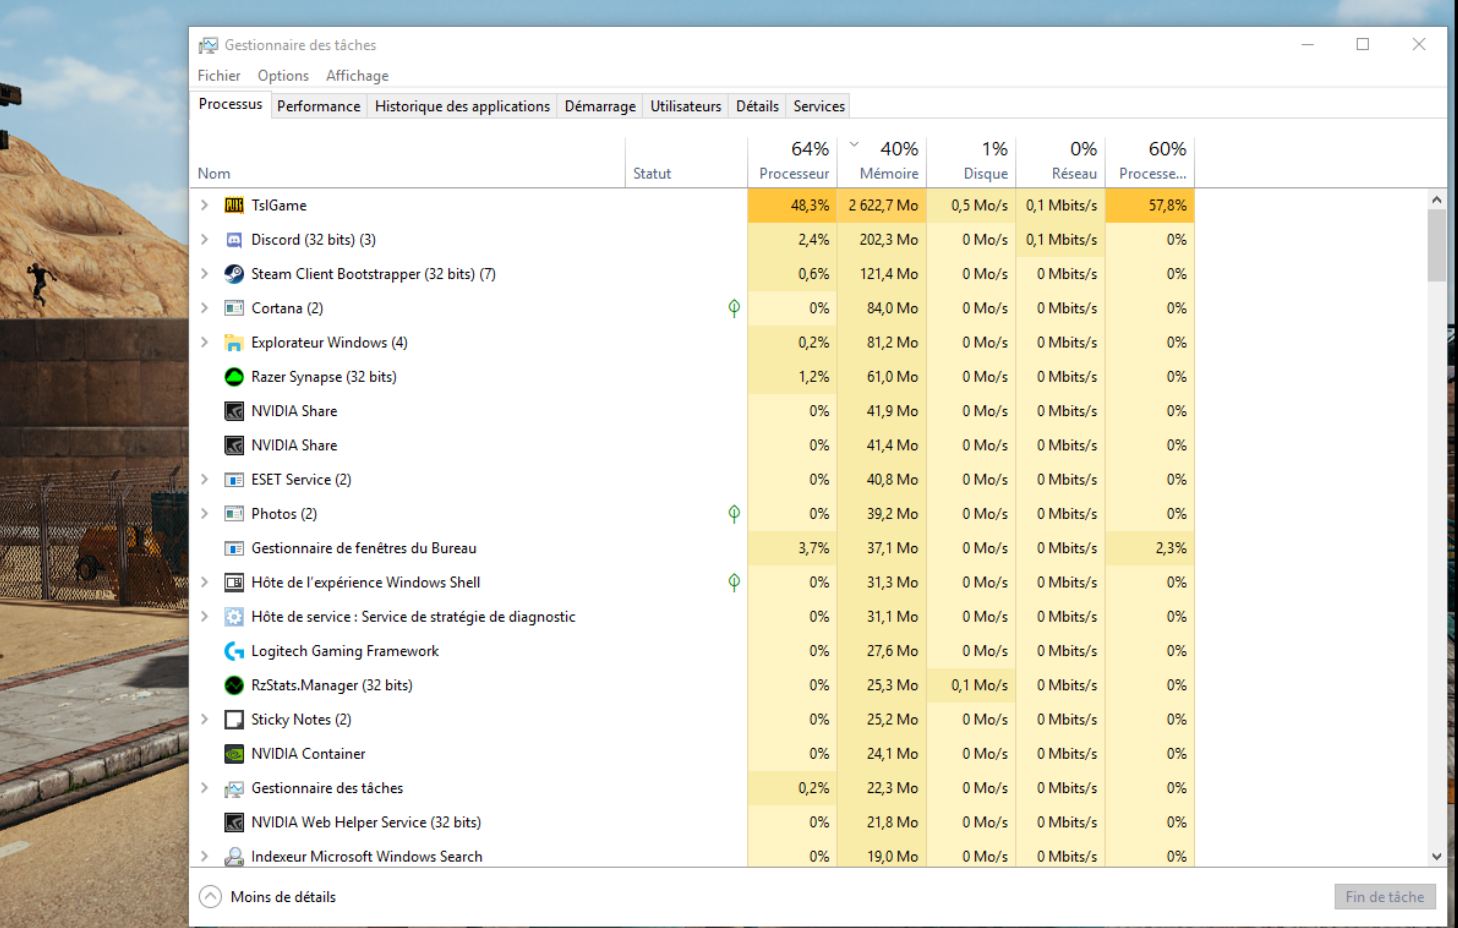Click Moins de détails to collapse view

click(268, 897)
